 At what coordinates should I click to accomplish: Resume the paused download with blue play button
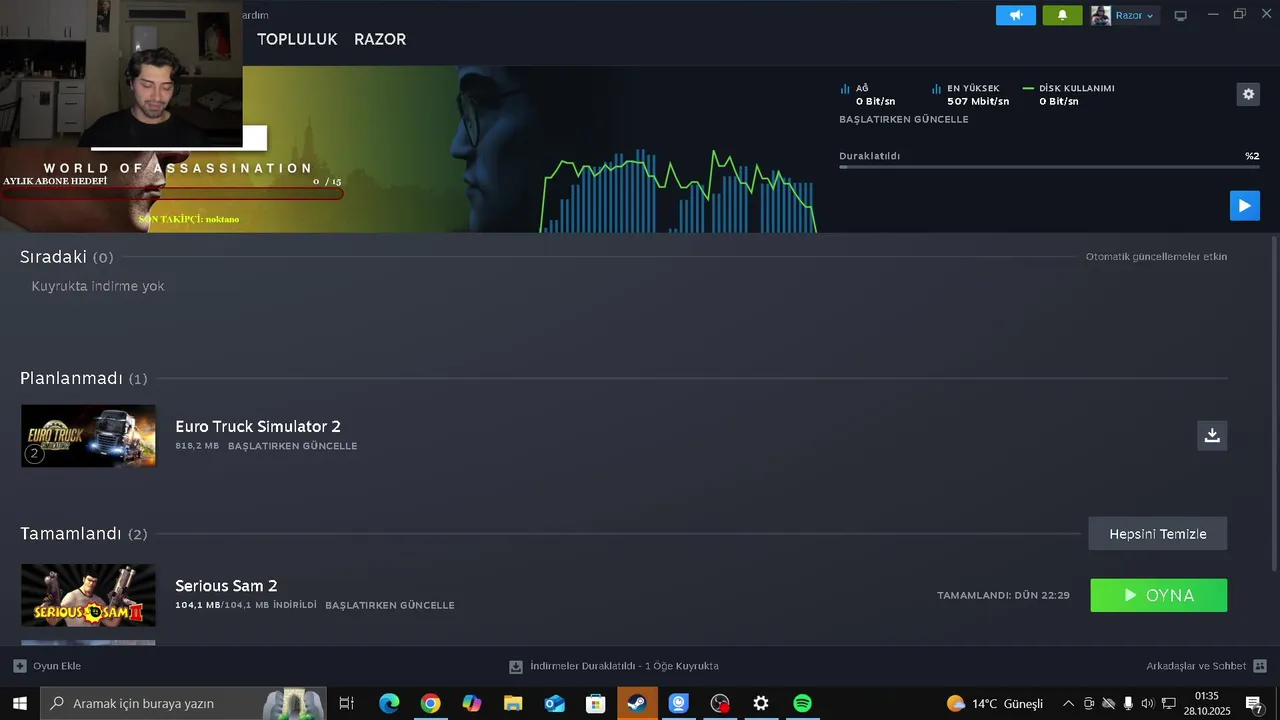click(x=1244, y=205)
